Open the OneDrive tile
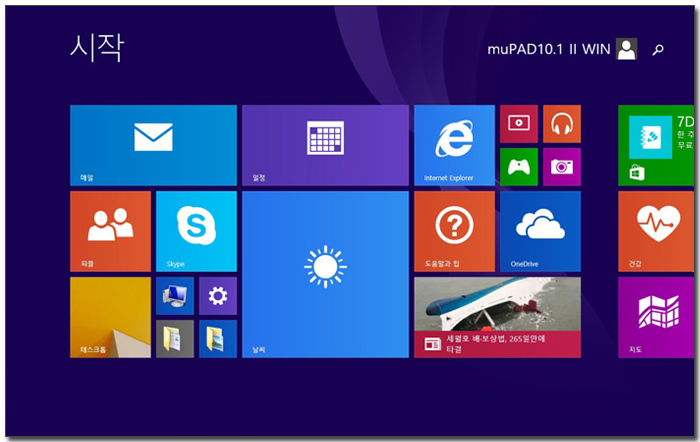This screenshot has width=700, height=442. pos(540,231)
